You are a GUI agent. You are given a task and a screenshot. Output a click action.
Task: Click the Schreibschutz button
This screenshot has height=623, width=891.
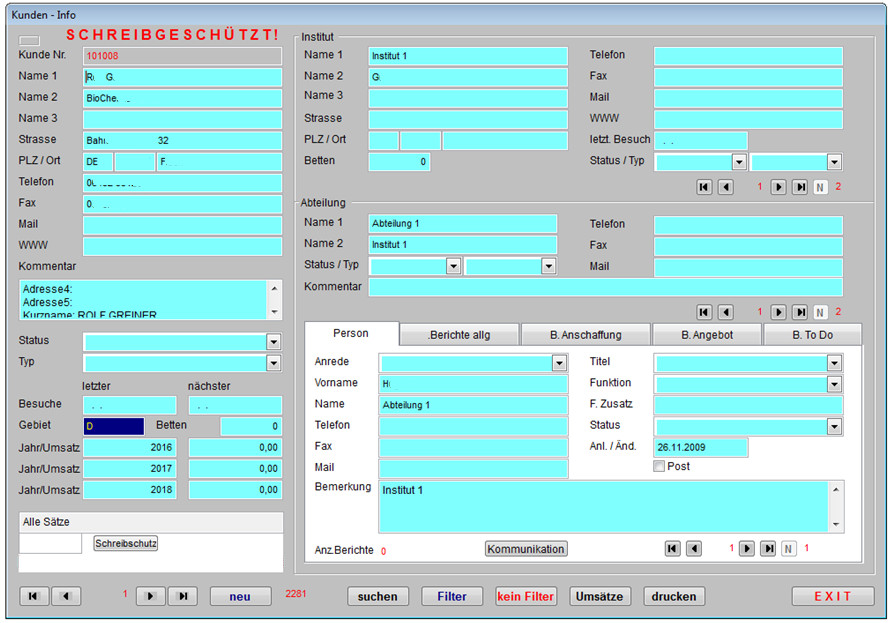pyautogui.click(x=126, y=543)
